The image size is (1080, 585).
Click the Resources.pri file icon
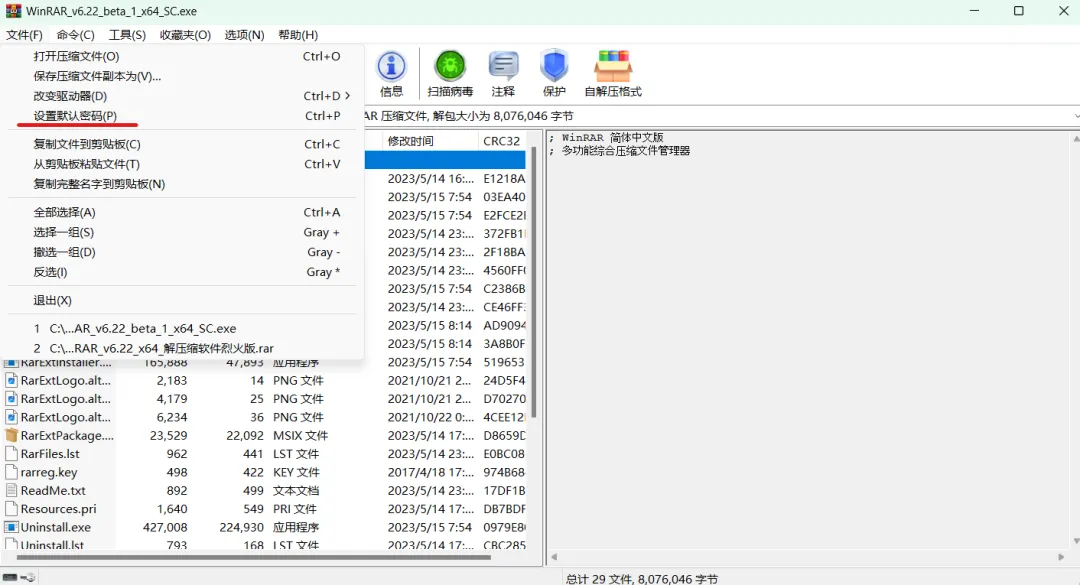11,509
